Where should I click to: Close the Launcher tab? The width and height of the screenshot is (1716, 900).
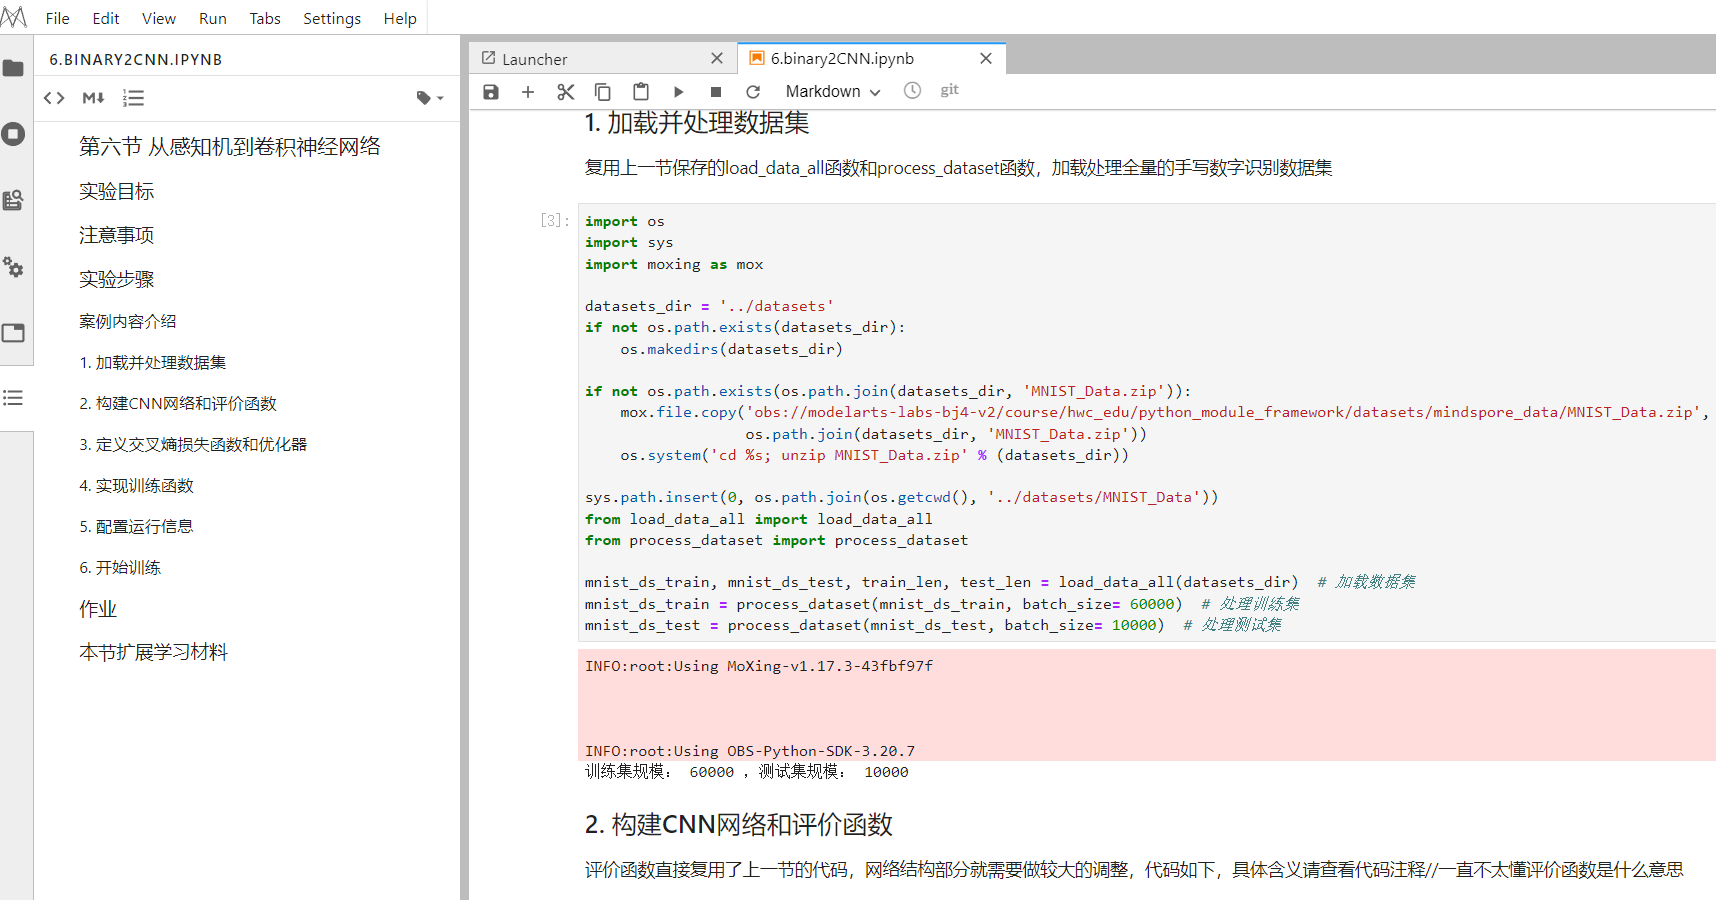[x=717, y=59]
